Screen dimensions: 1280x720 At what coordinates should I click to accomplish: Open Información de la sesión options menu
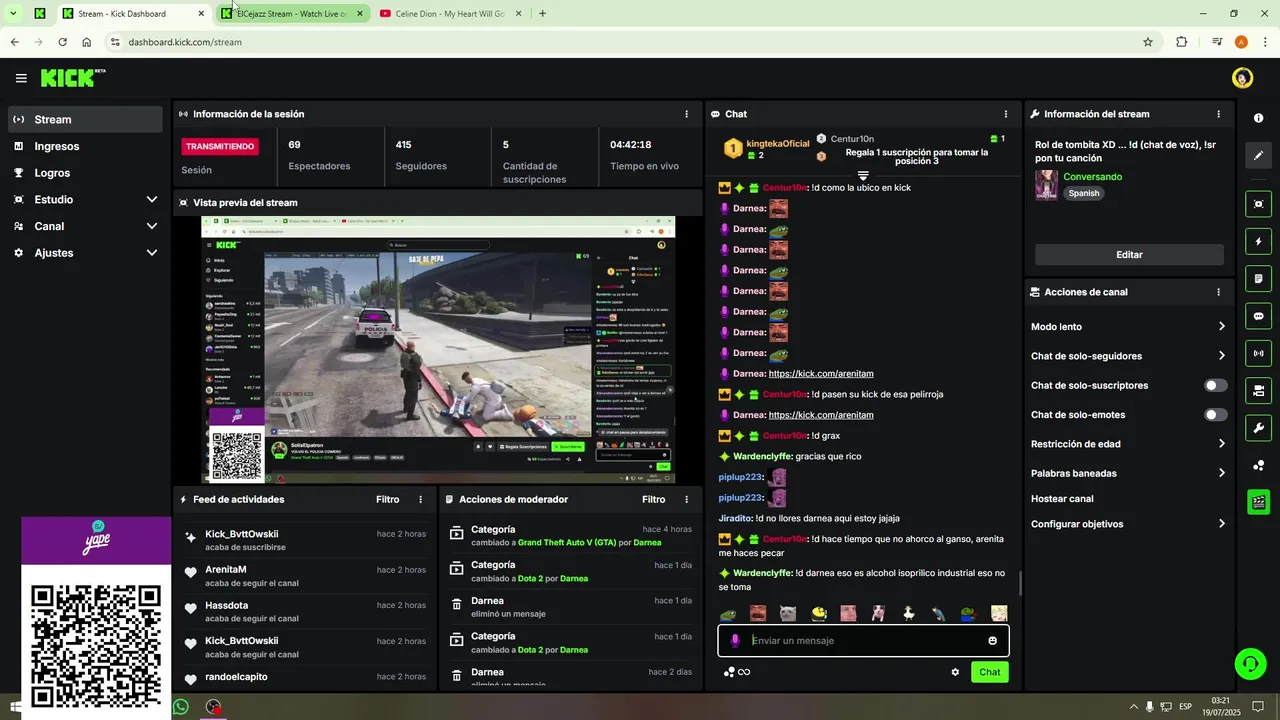coord(686,114)
